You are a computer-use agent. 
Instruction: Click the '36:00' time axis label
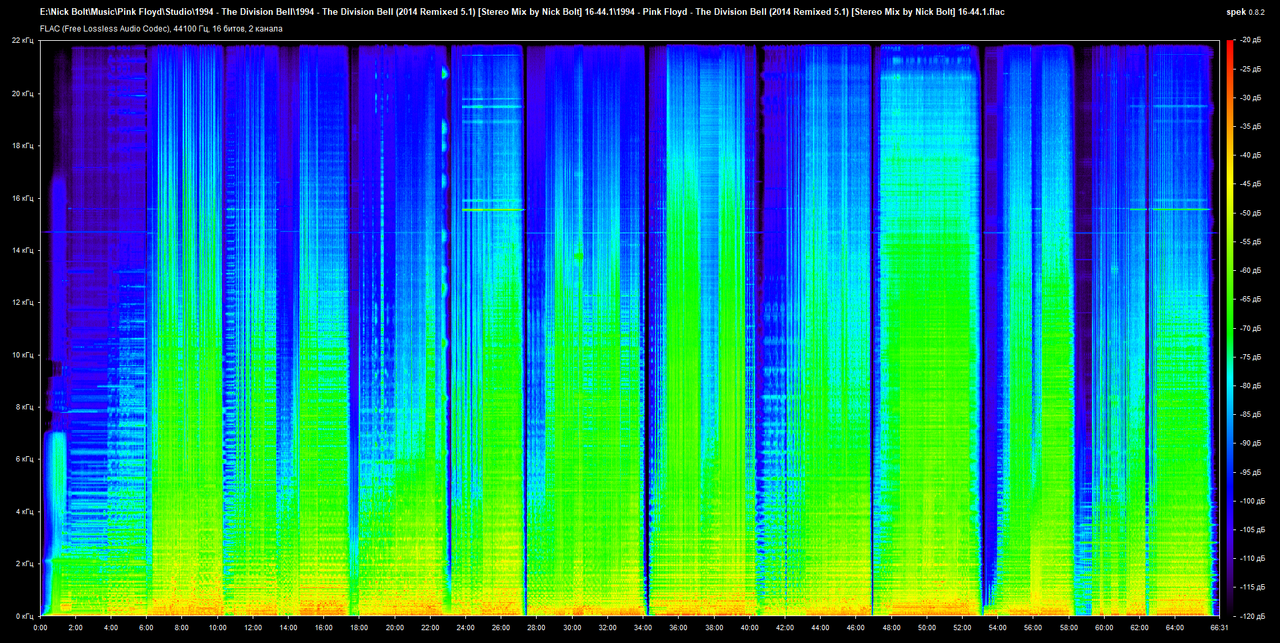[x=677, y=629]
